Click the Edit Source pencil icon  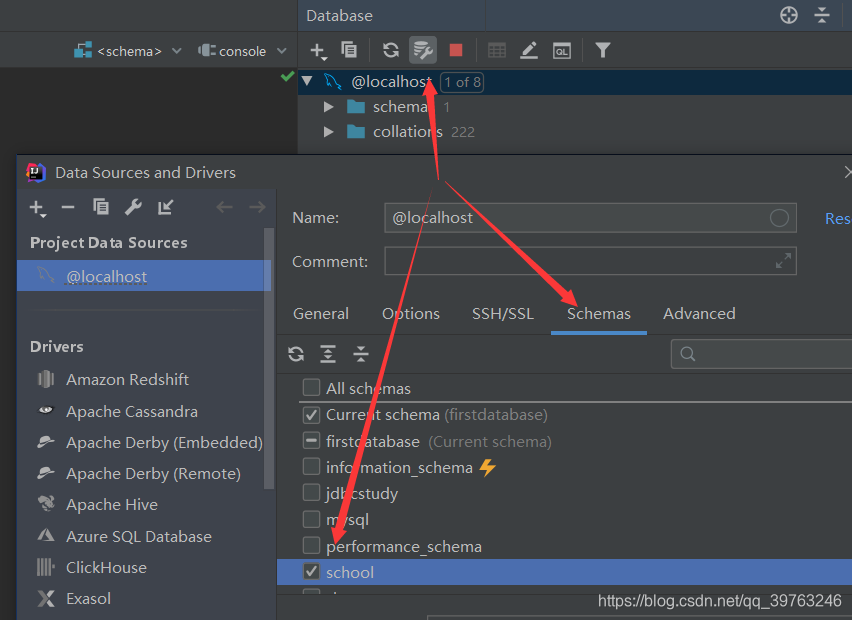pos(529,51)
